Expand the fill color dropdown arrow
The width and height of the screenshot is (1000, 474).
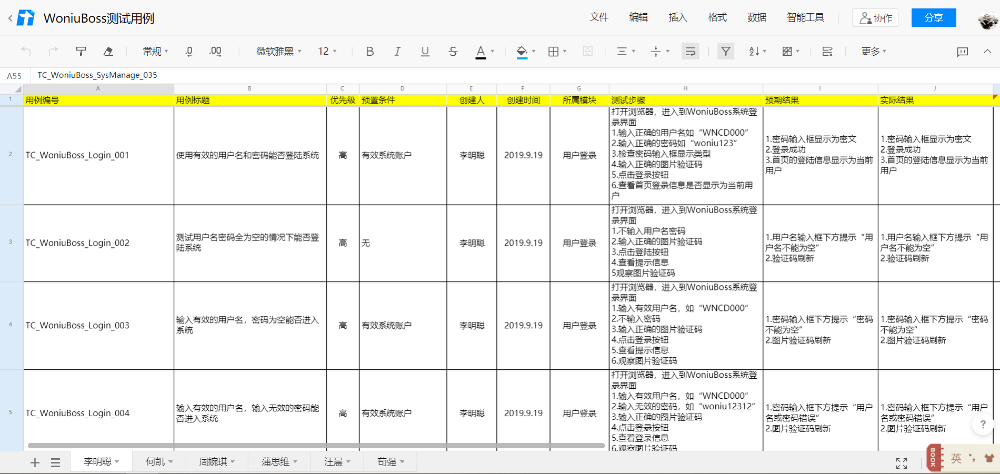[534, 52]
